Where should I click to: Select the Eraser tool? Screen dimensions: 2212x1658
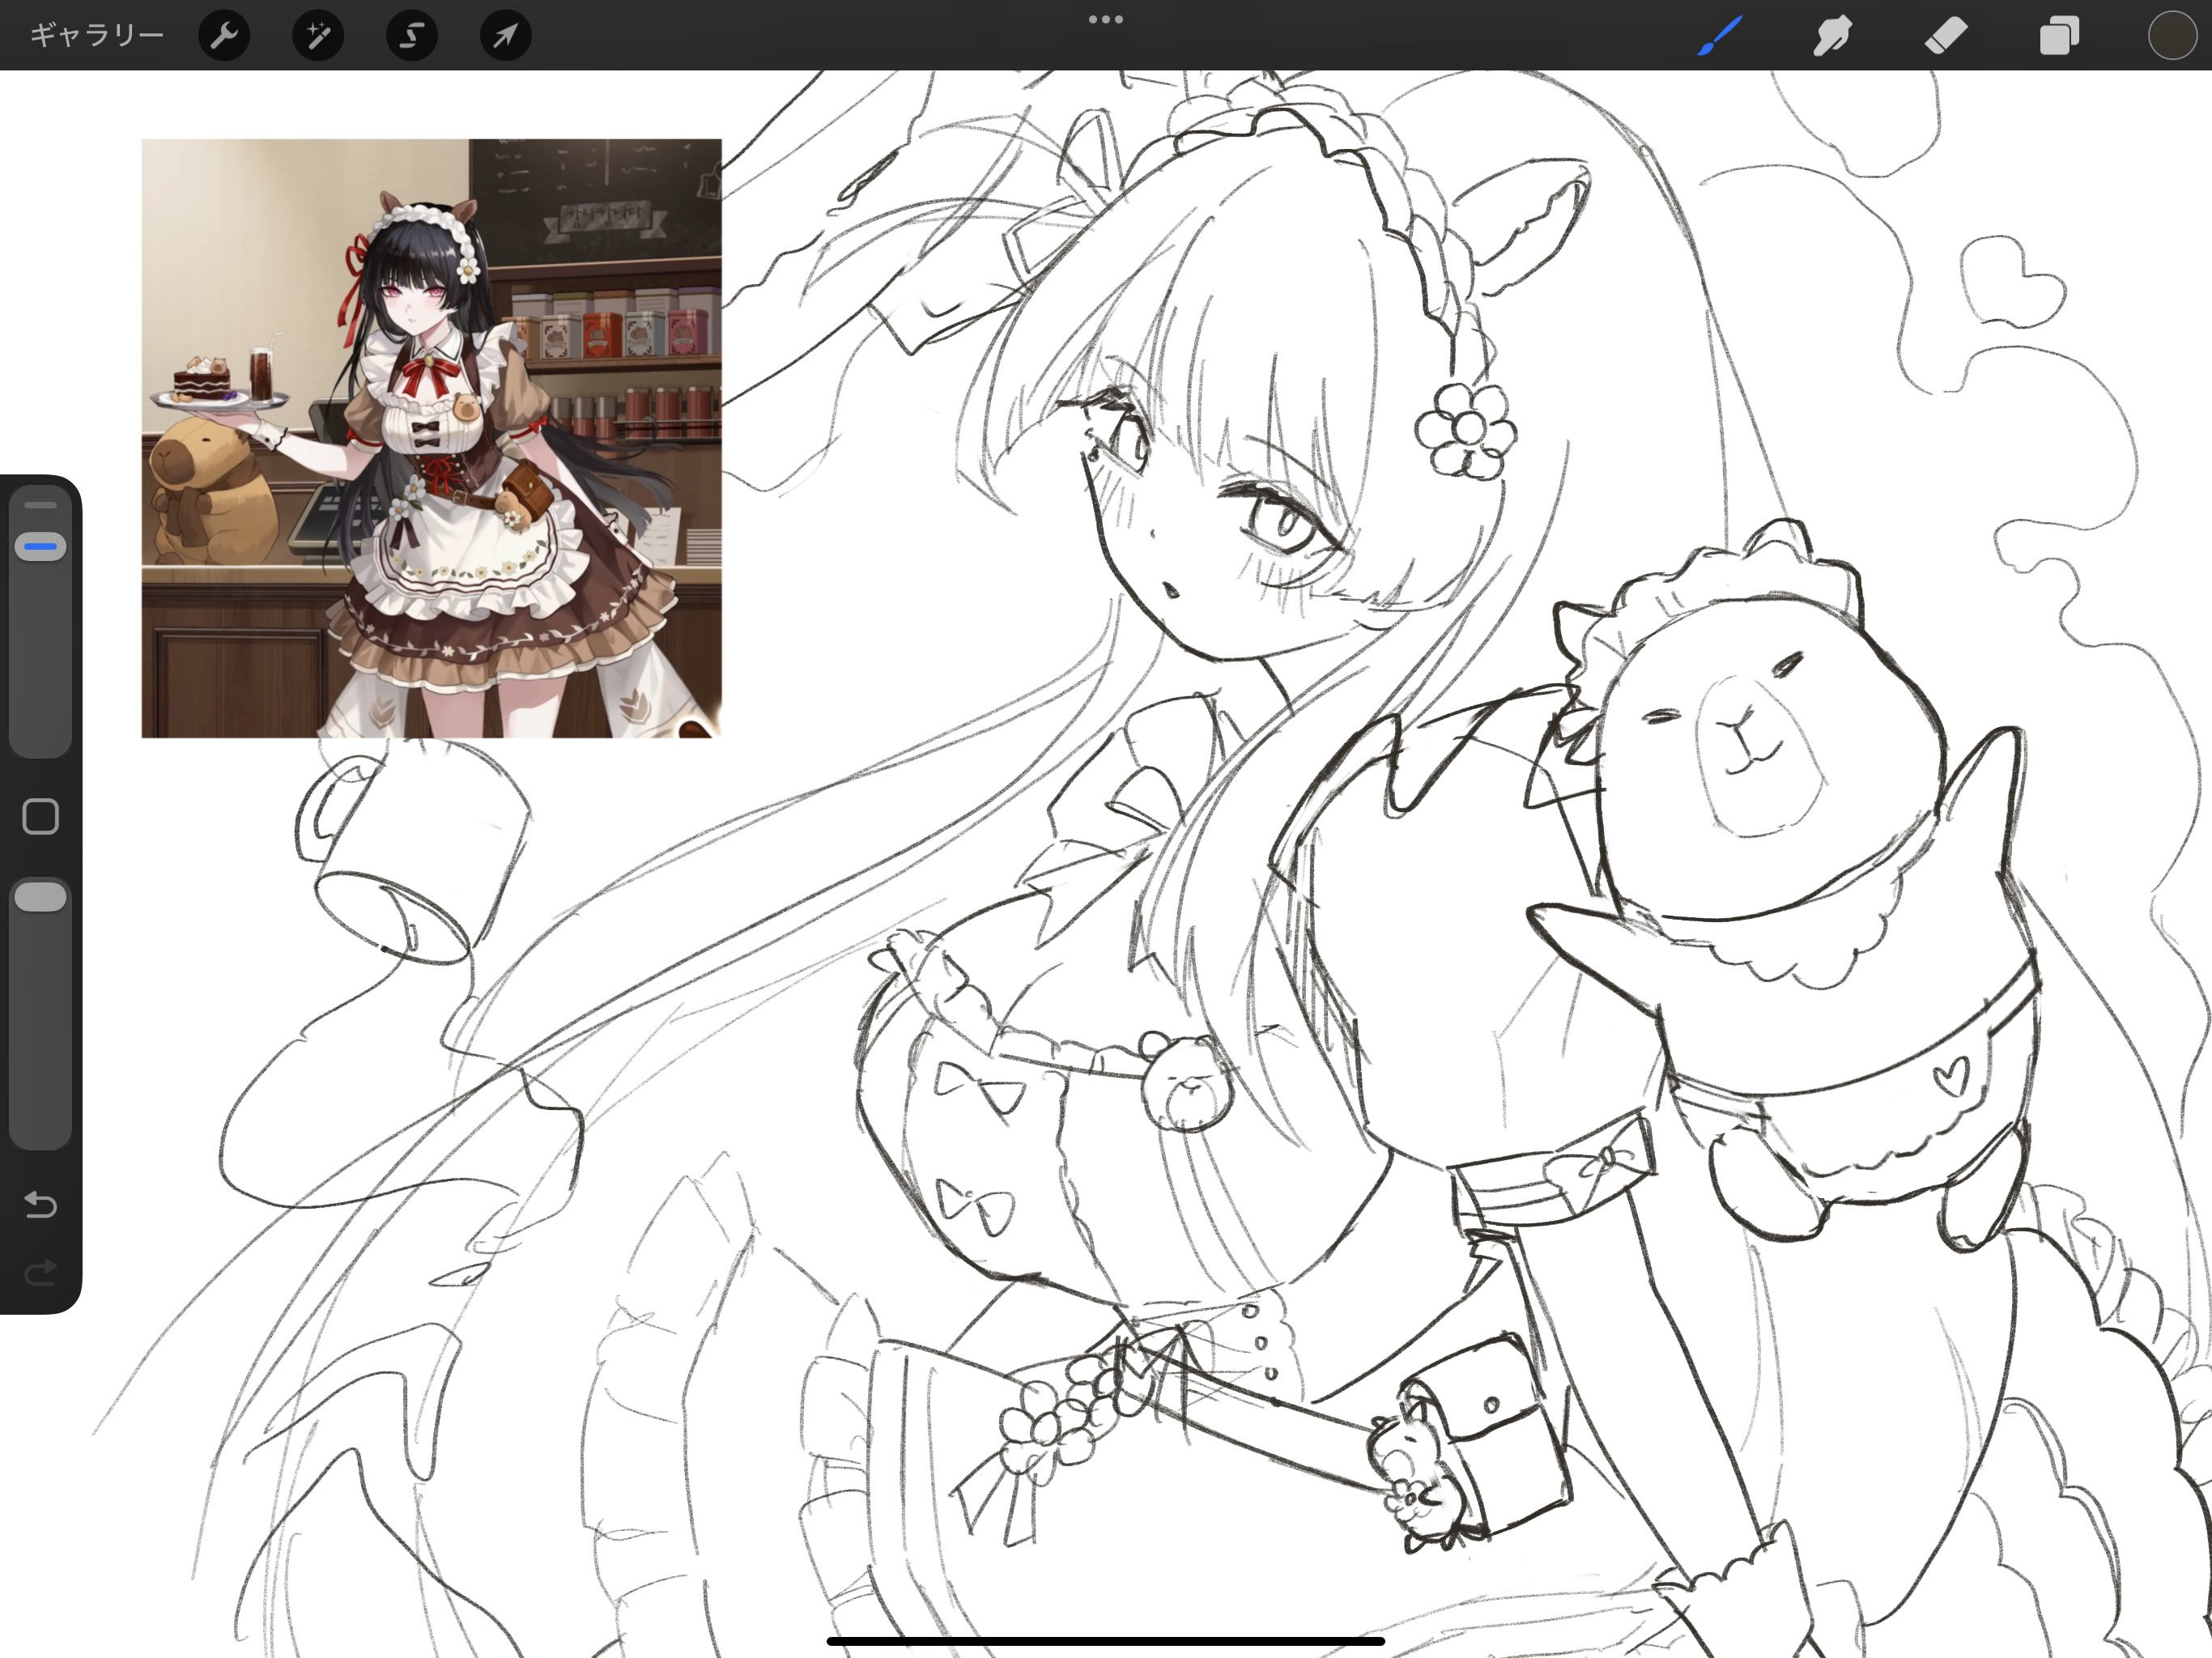pyautogui.click(x=1946, y=36)
